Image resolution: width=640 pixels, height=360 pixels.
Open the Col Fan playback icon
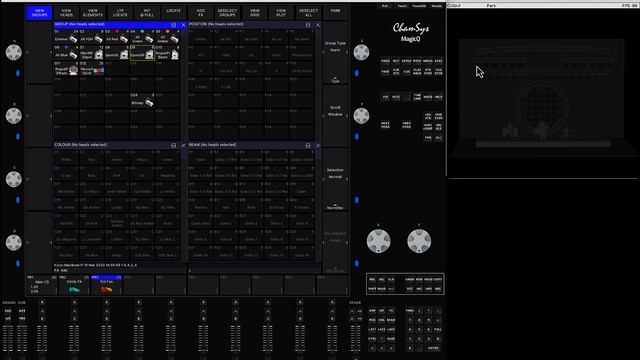[106, 289]
